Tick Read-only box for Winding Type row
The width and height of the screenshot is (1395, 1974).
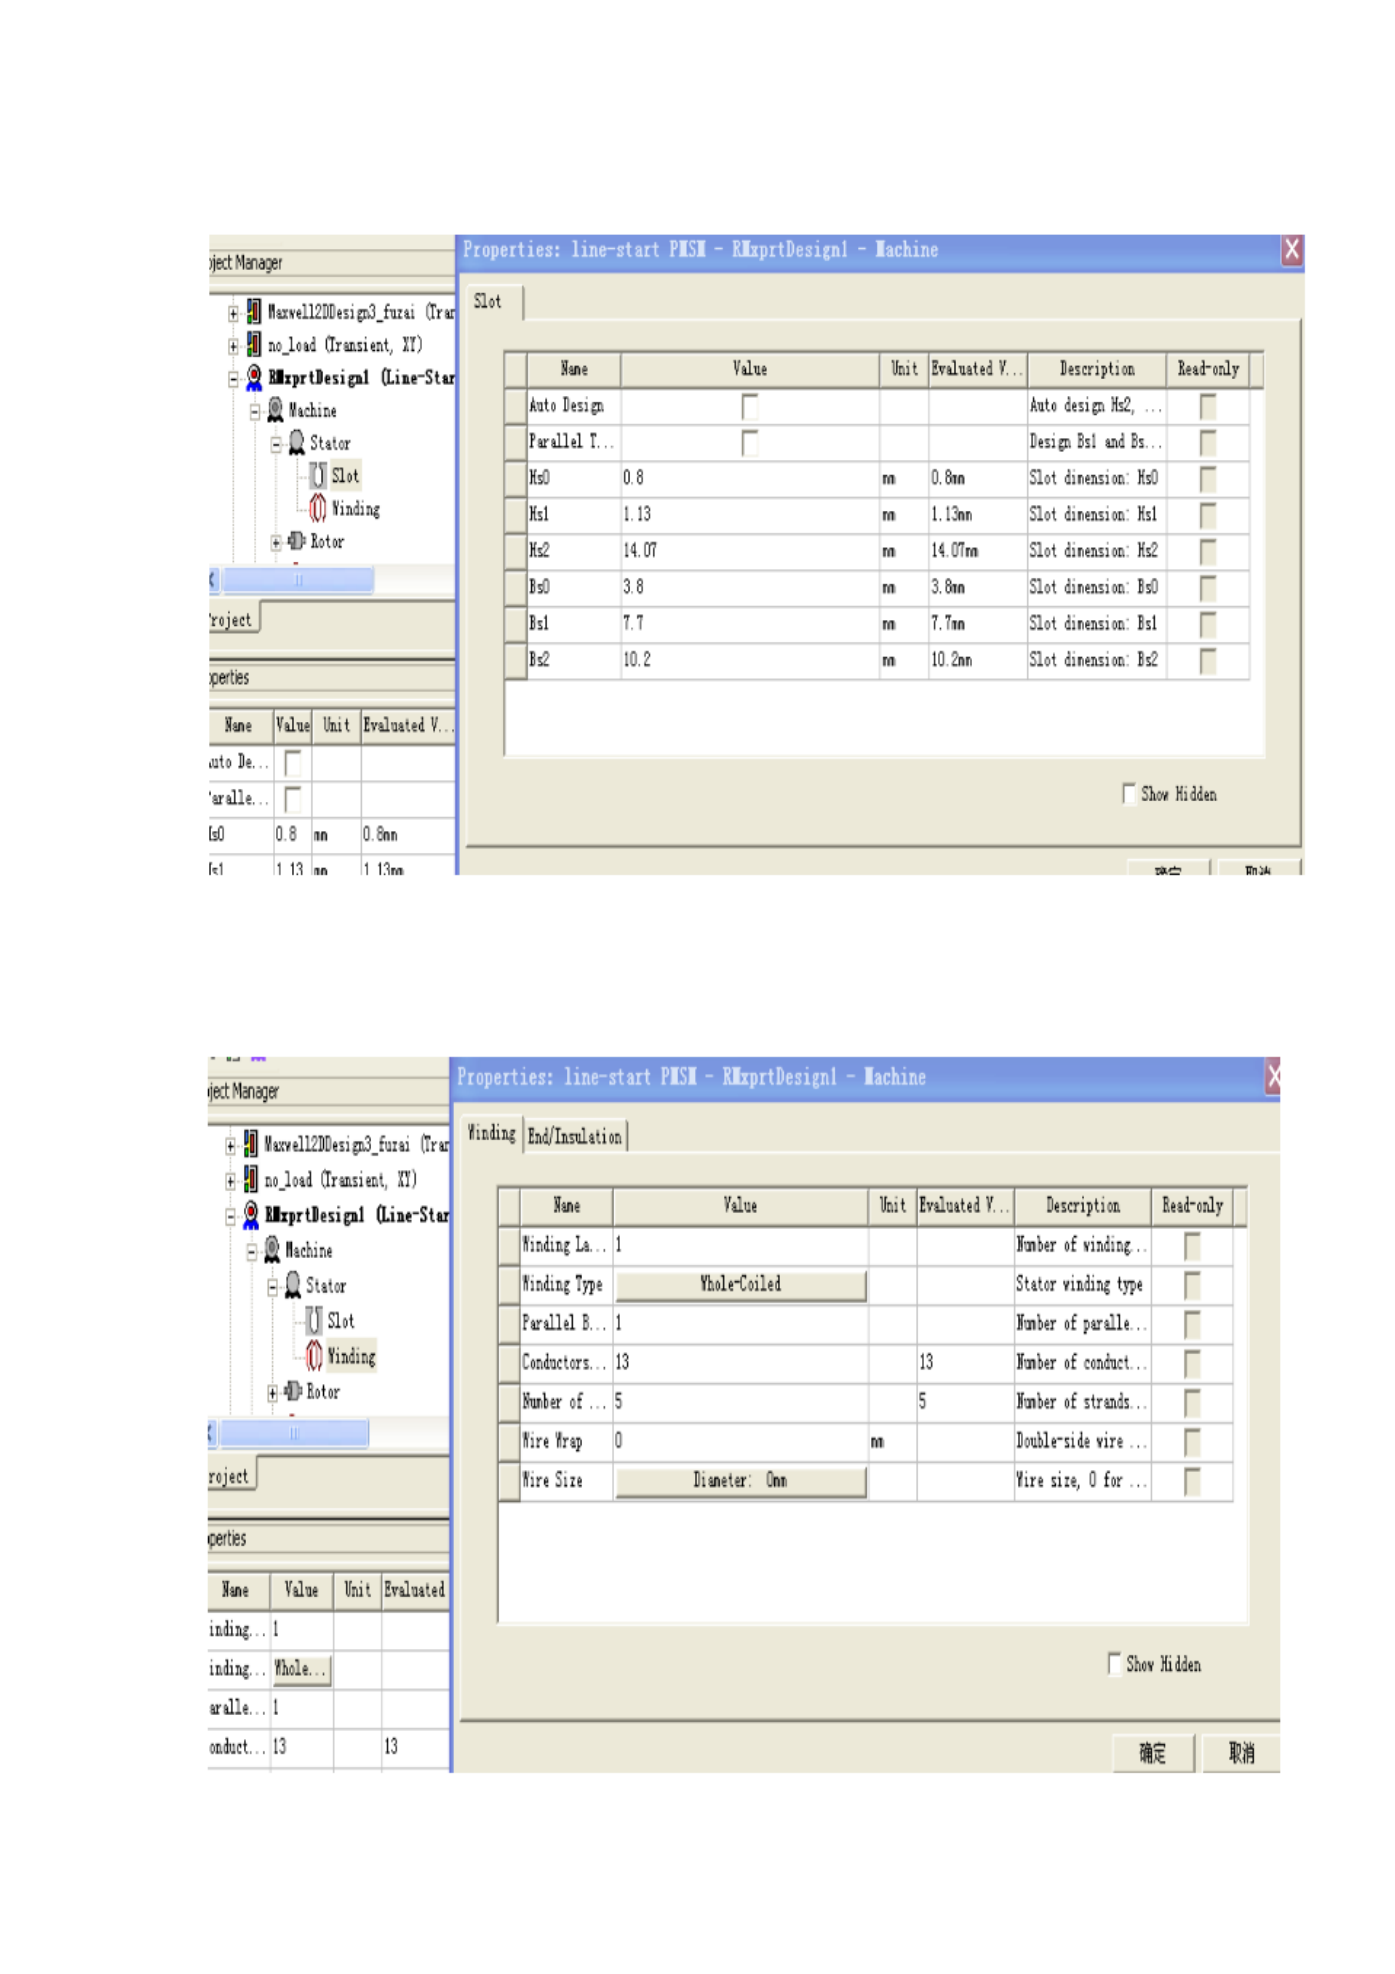click(1192, 1285)
